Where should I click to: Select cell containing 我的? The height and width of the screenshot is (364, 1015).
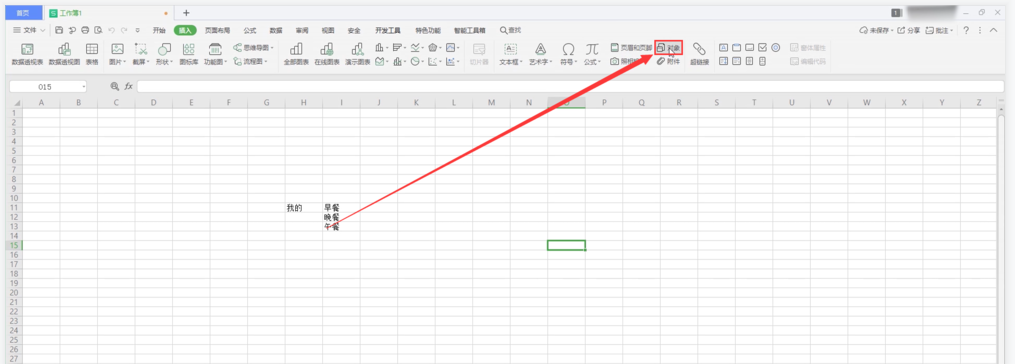tap(304, 208)
